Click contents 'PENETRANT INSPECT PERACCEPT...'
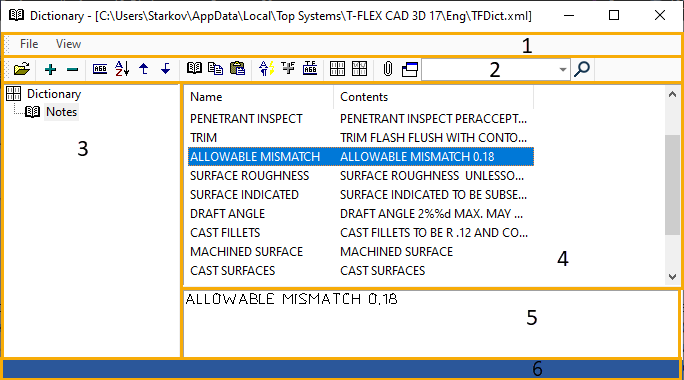The width and height of the screenshot is (684, 380). [x=434, y=119]
